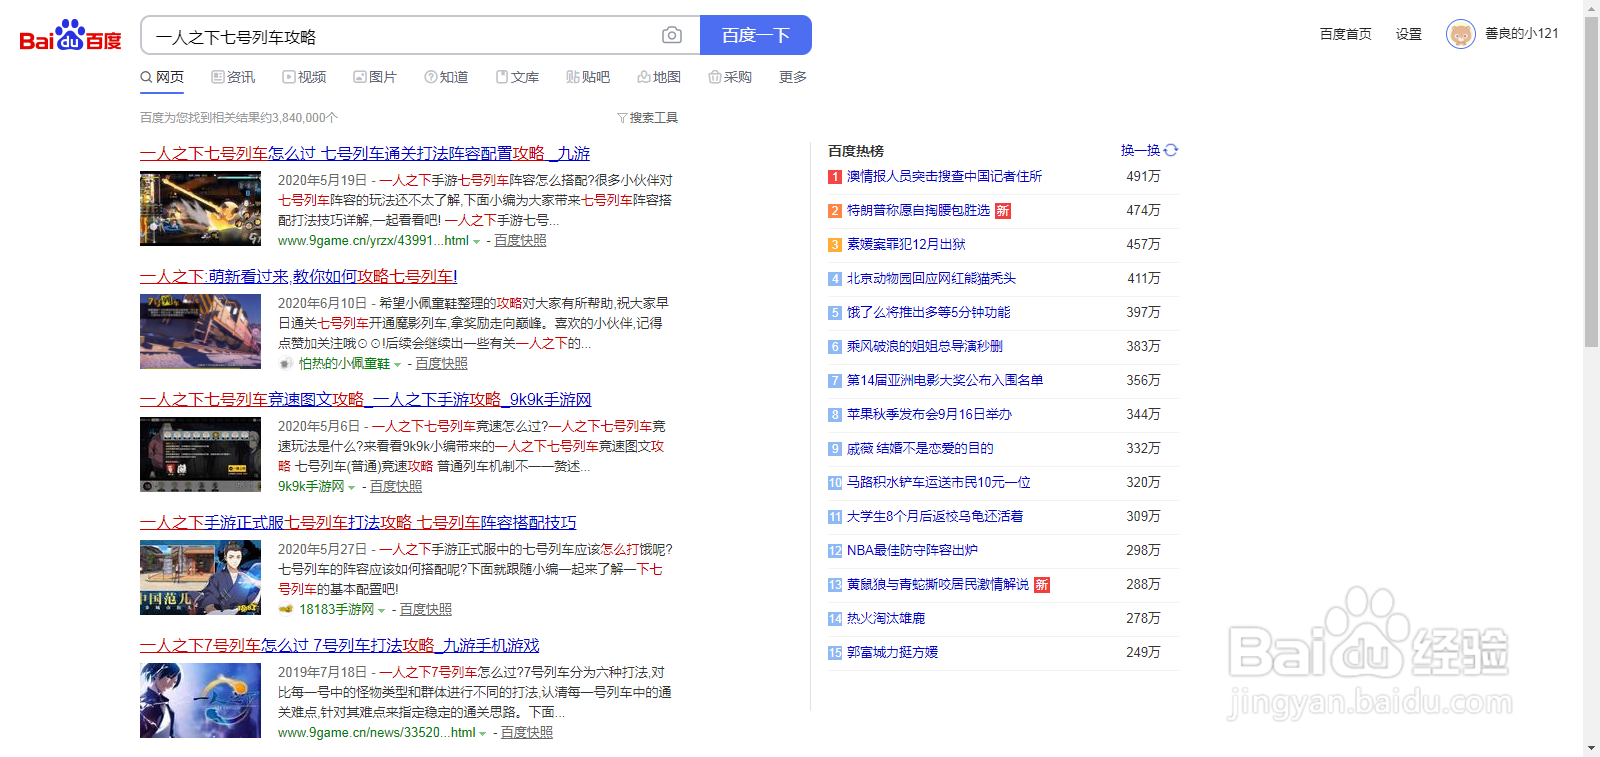Click thumbnail of first search result

pos(200,208)
